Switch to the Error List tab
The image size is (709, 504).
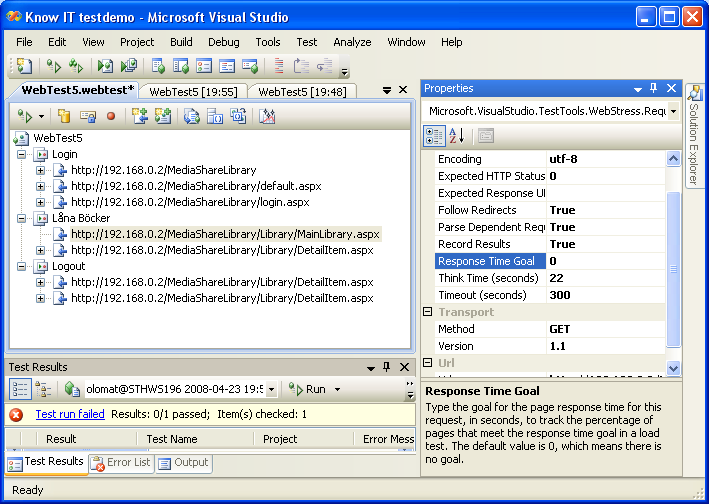click(121, 462)
